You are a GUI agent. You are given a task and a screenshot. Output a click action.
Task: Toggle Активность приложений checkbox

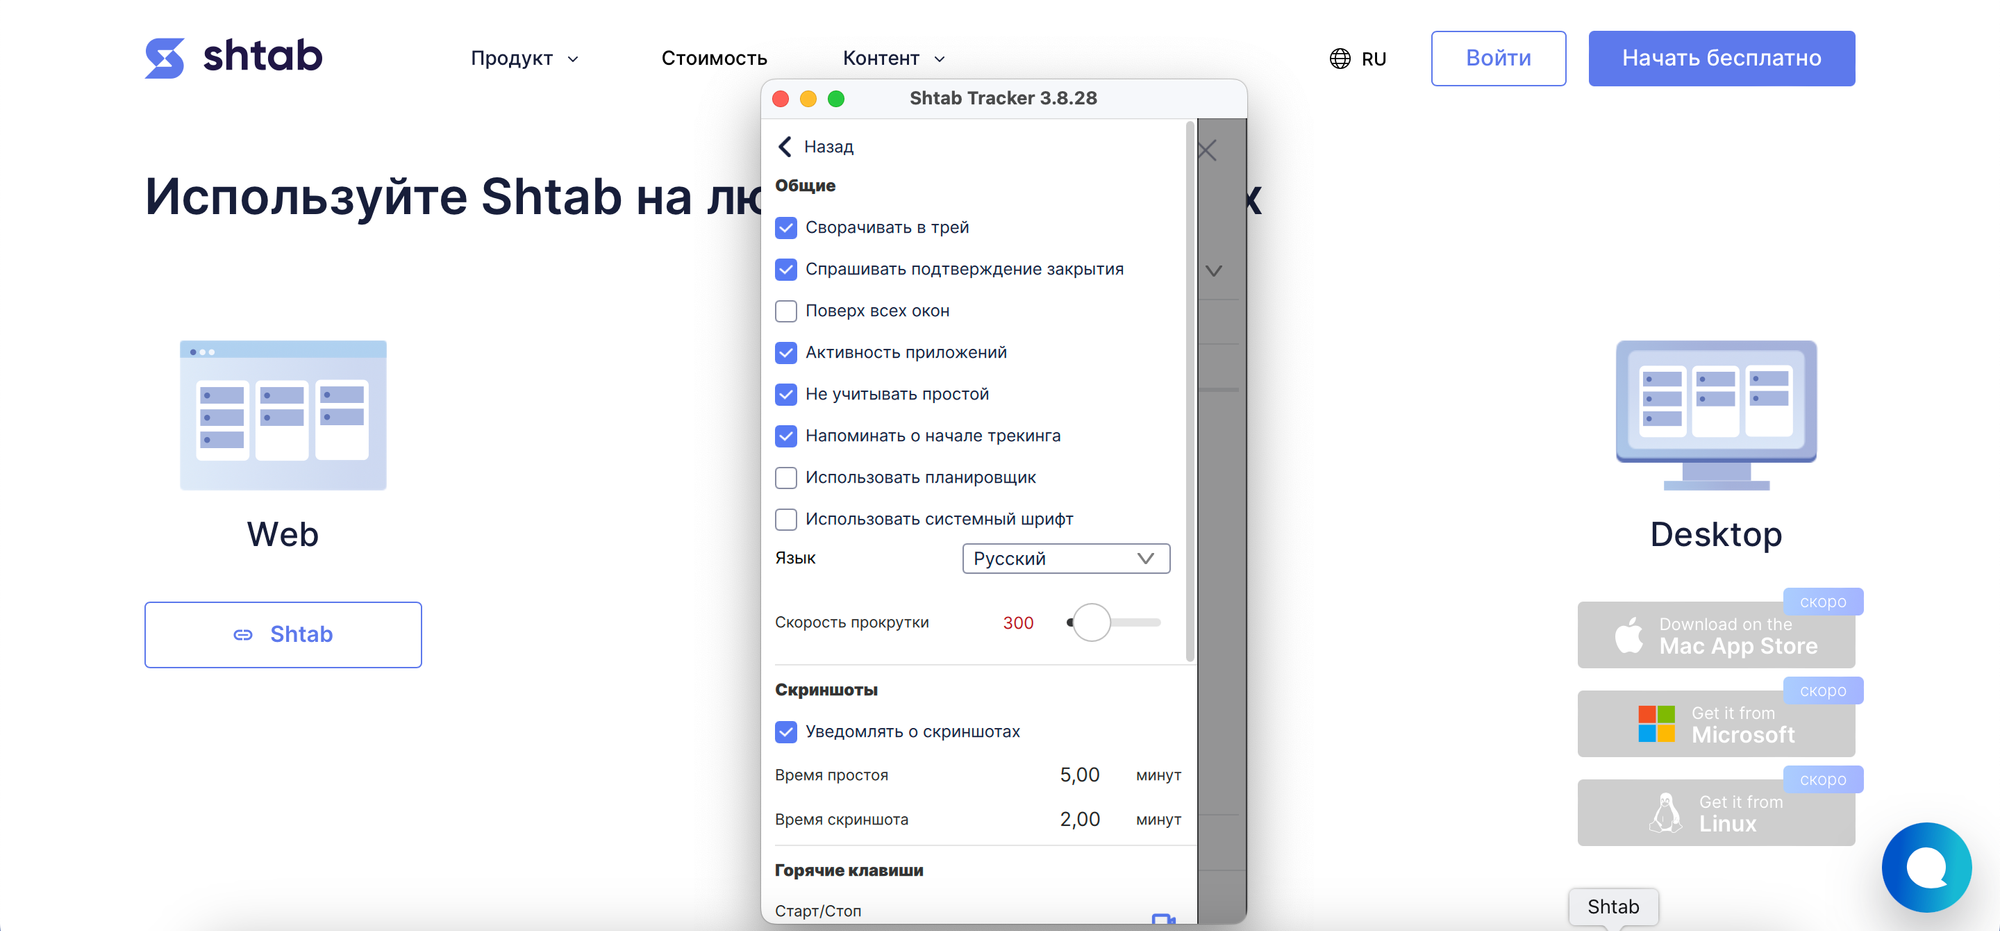pyautogui.click(x=786, y=353)
